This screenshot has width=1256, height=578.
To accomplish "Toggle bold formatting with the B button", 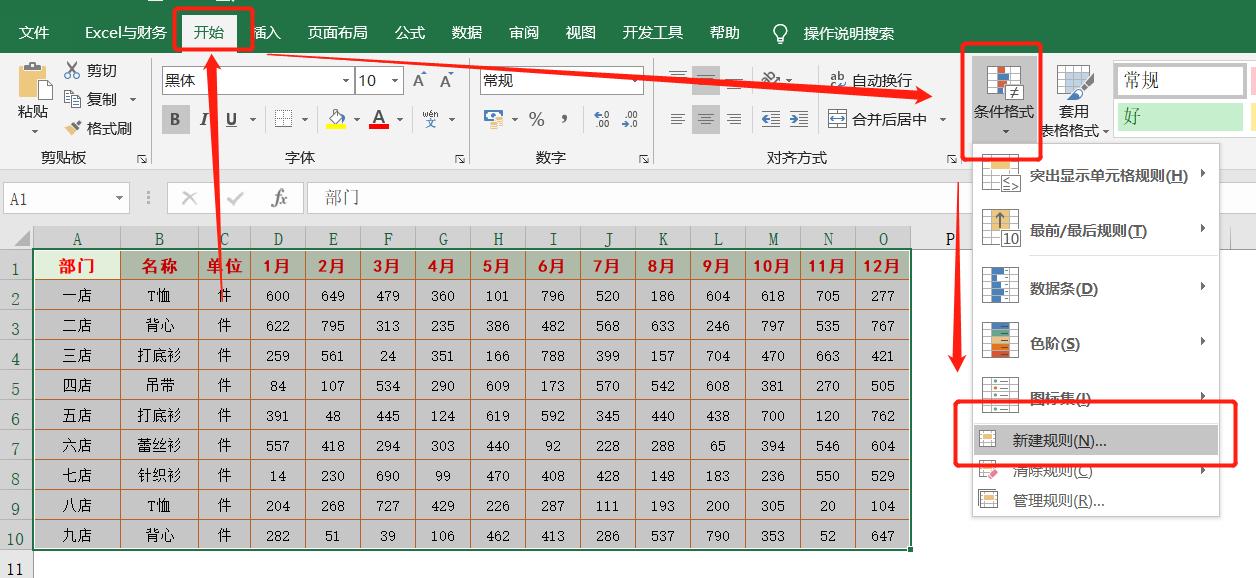I will click(175, 119).
